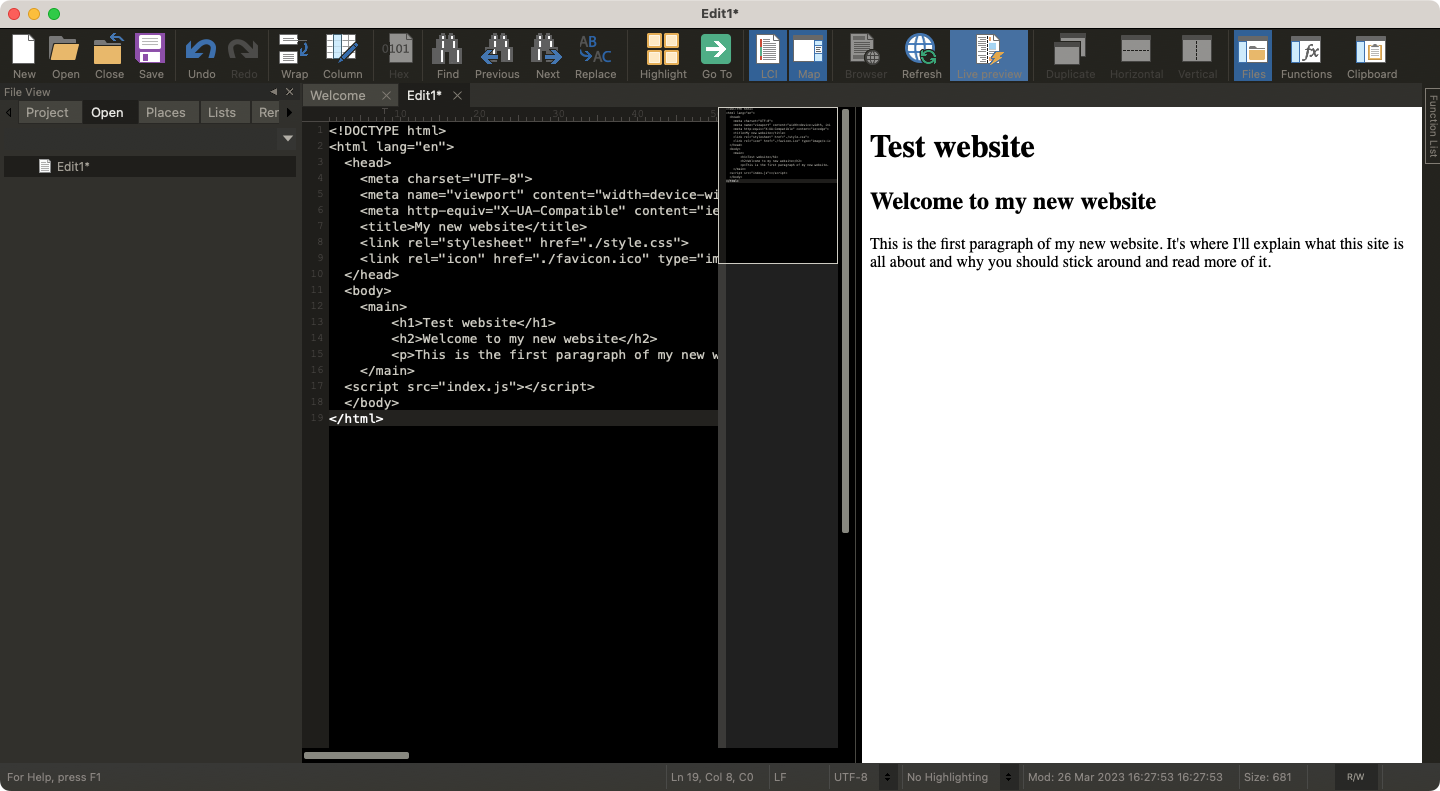The image size is (1440, 791).
Task: Switch to the Project tab in File View
Action: coord(48,113)
